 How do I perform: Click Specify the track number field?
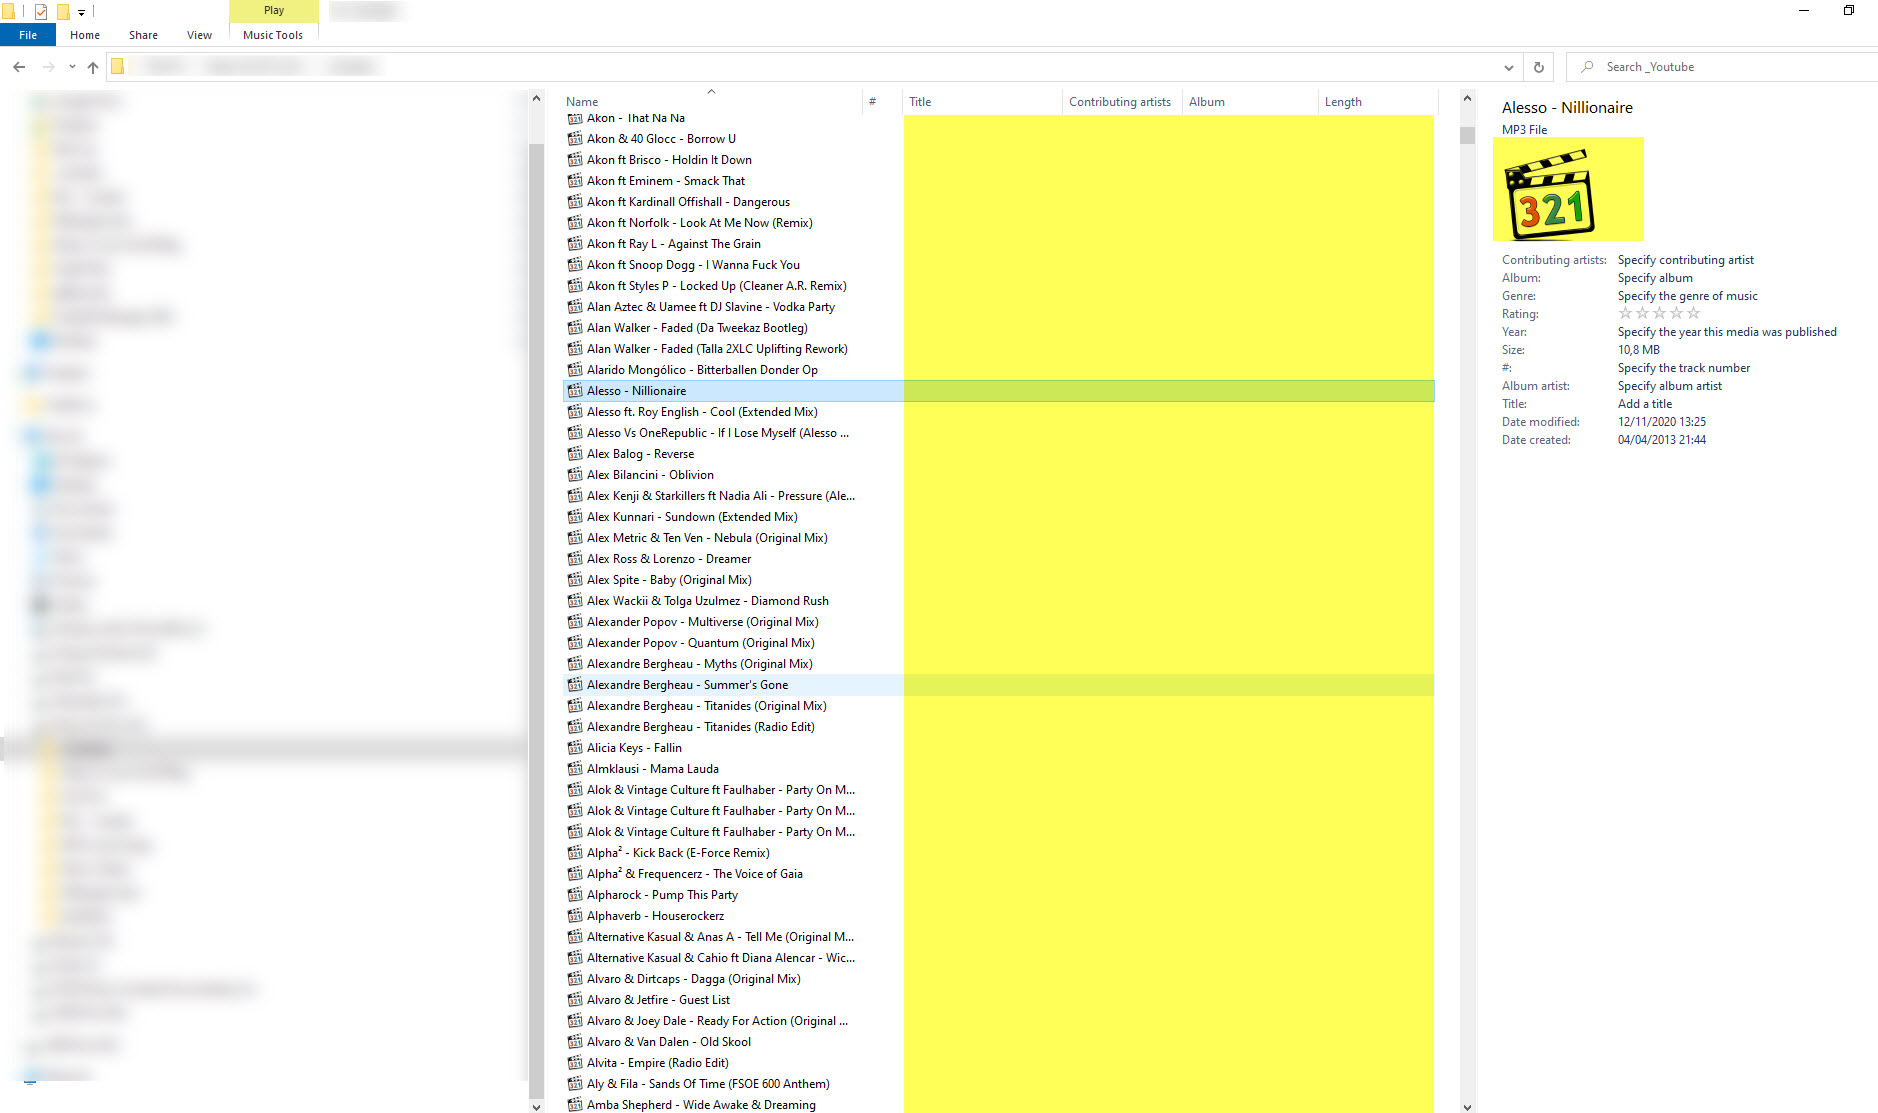(1684, 368)
